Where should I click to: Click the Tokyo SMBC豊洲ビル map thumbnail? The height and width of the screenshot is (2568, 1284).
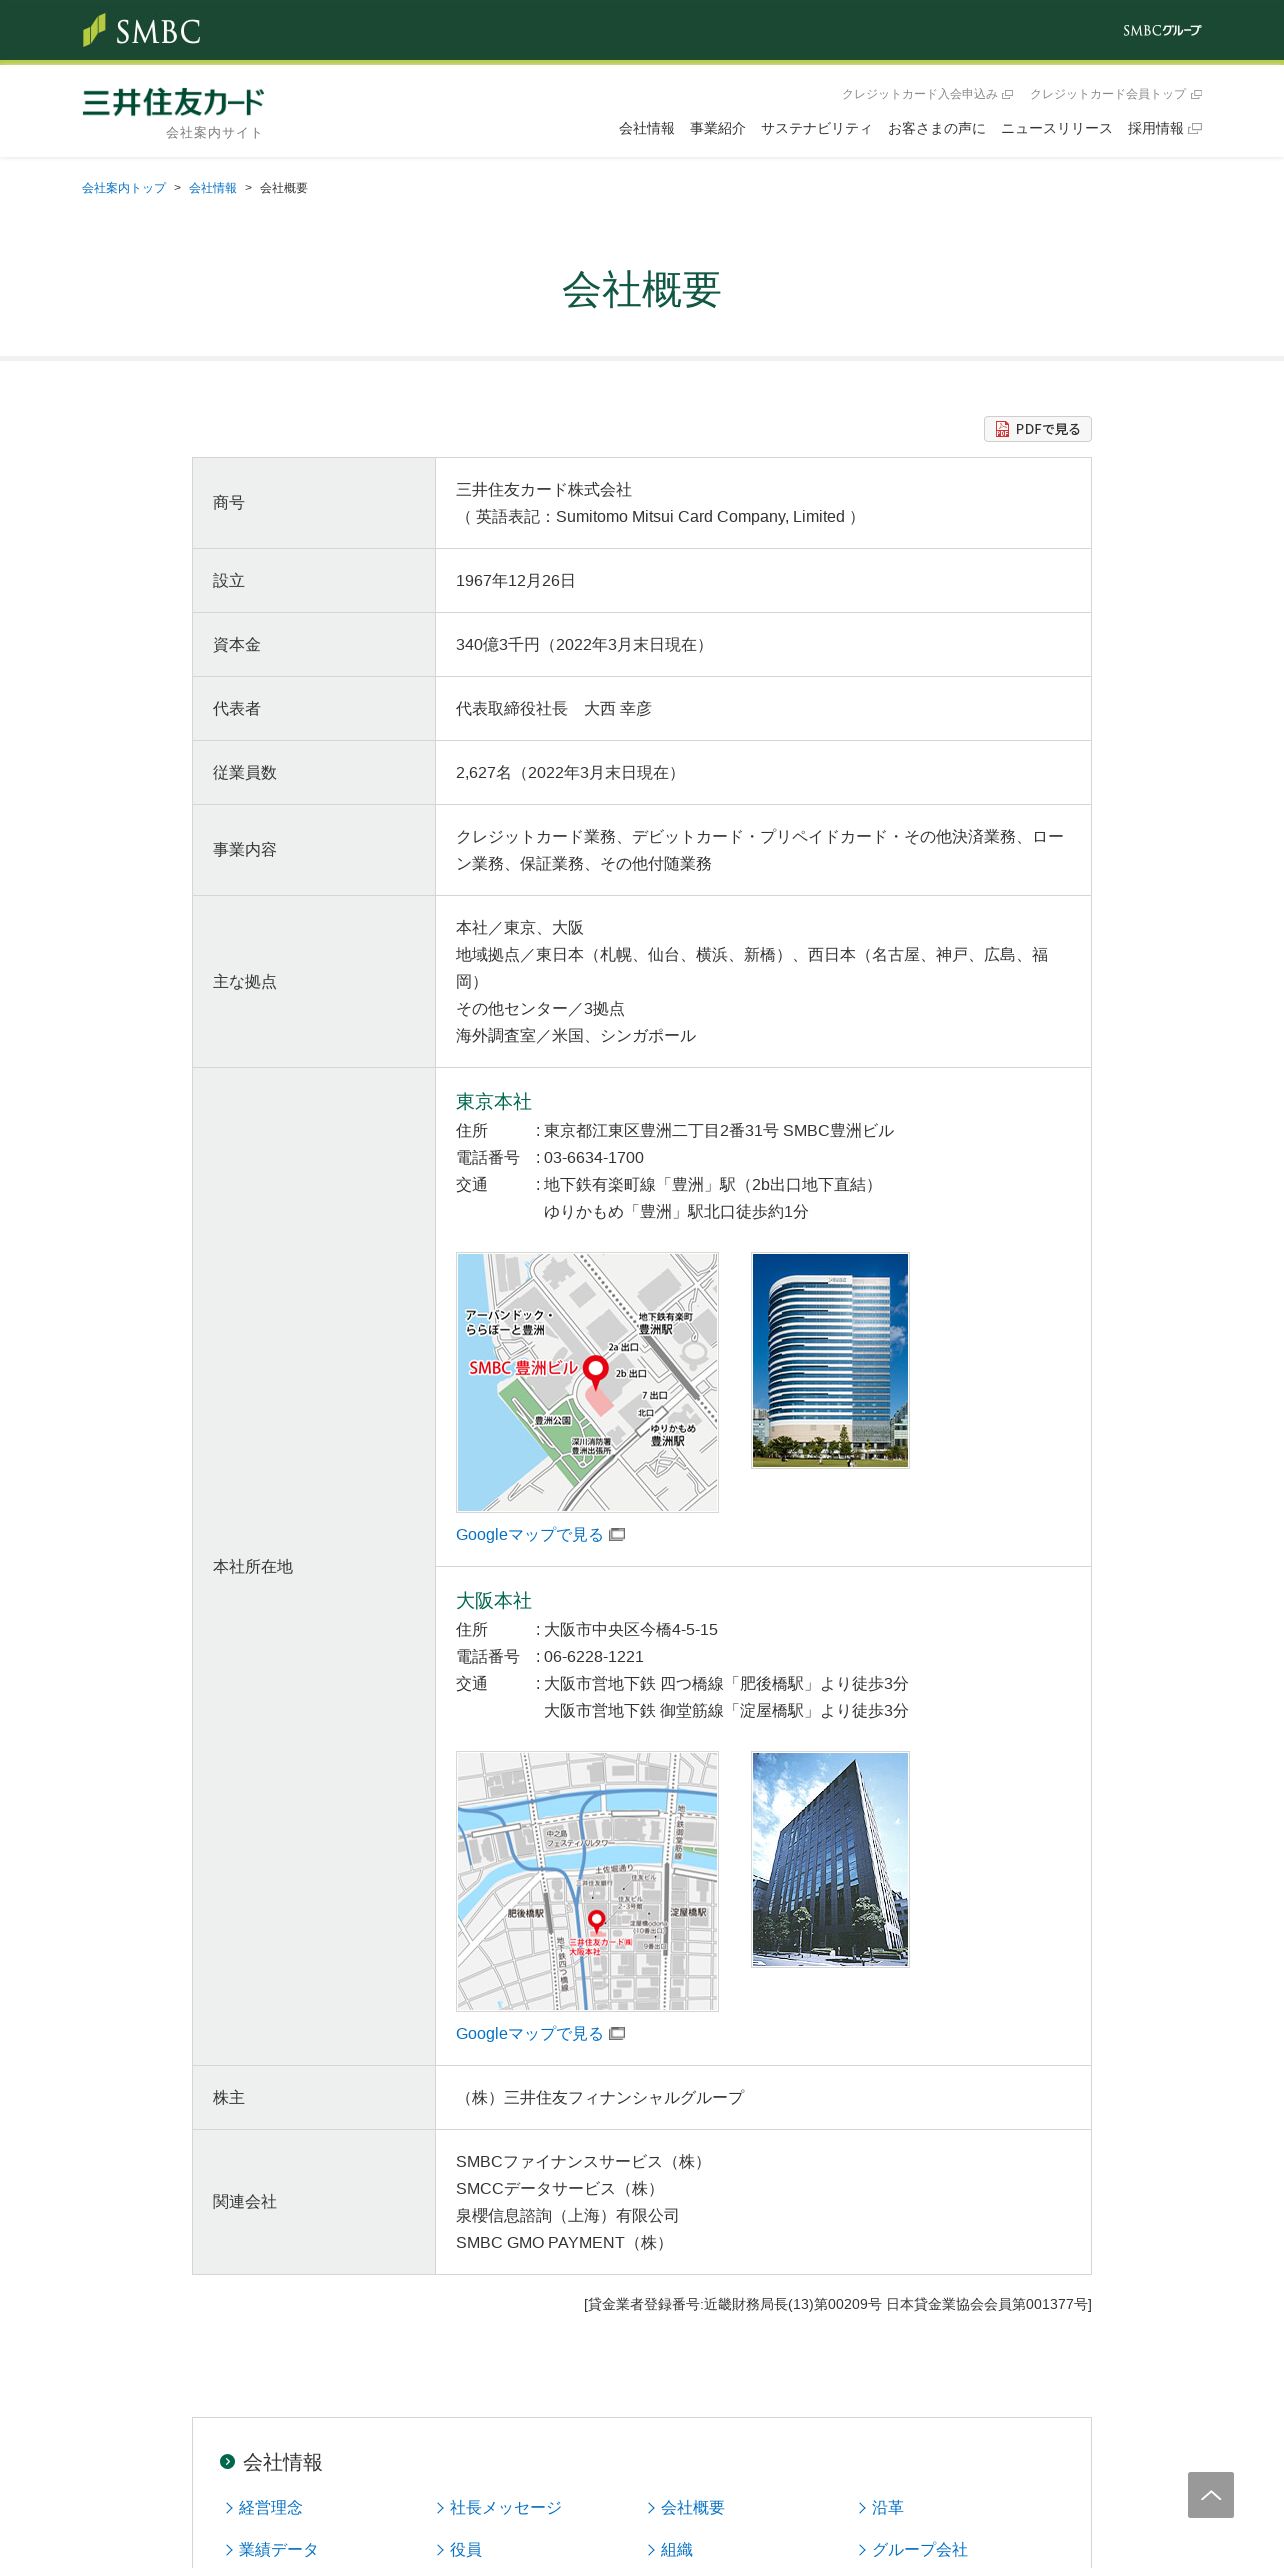coord(587,1382)
